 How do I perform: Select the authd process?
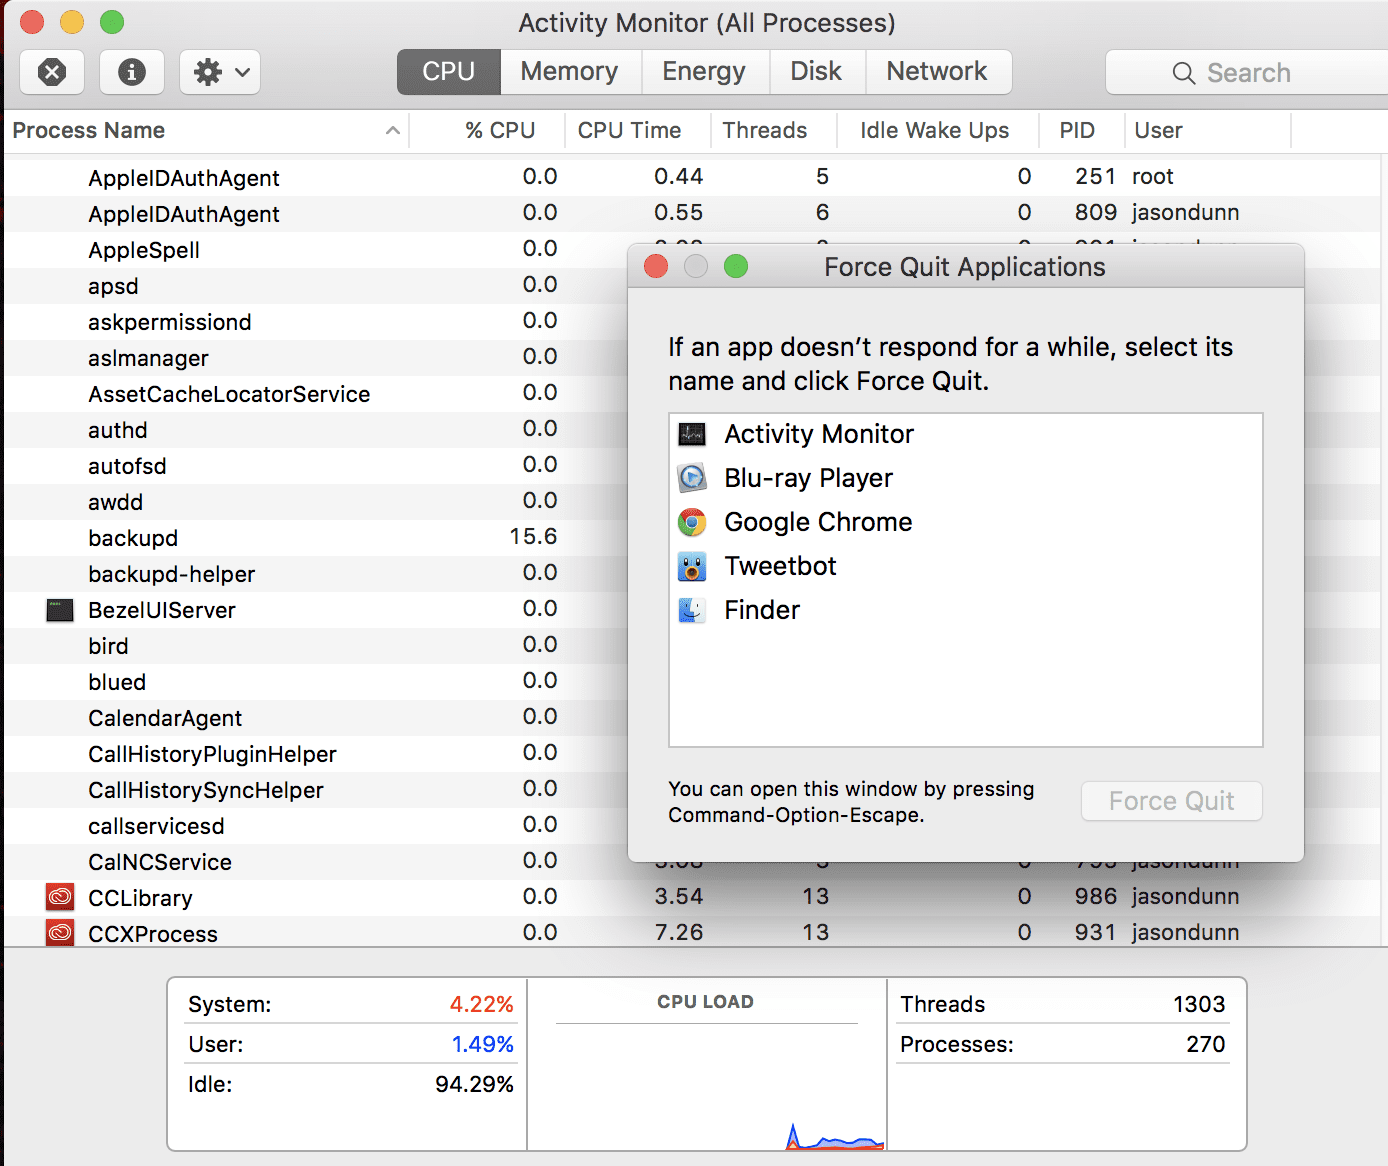(117, 430)
